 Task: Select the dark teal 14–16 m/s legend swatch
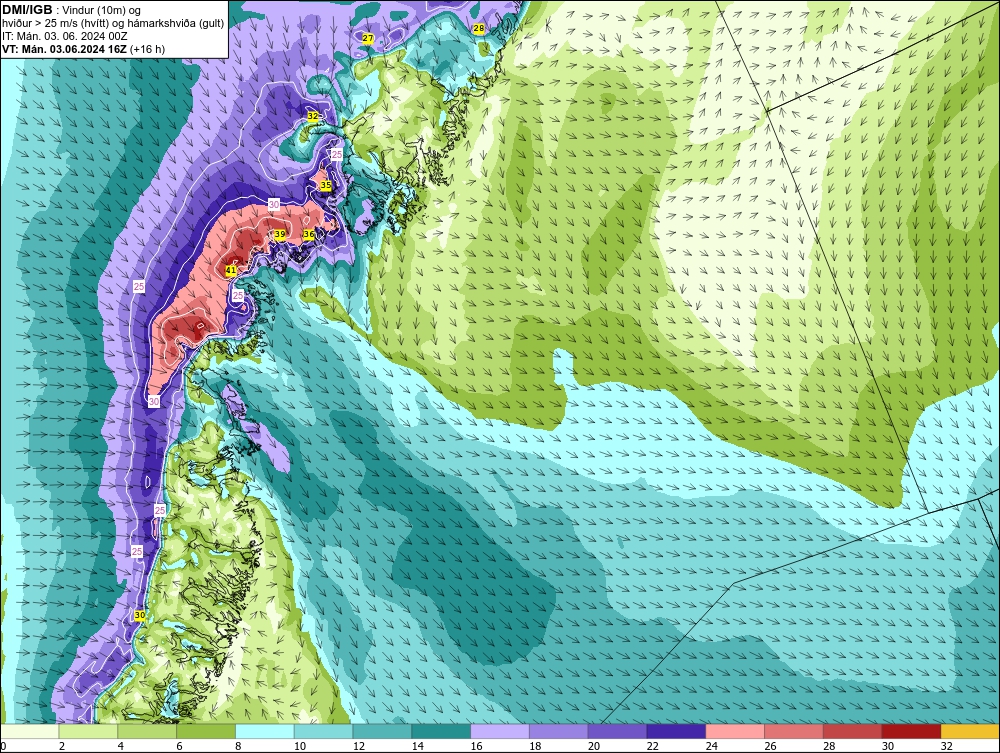coord(441,731)
